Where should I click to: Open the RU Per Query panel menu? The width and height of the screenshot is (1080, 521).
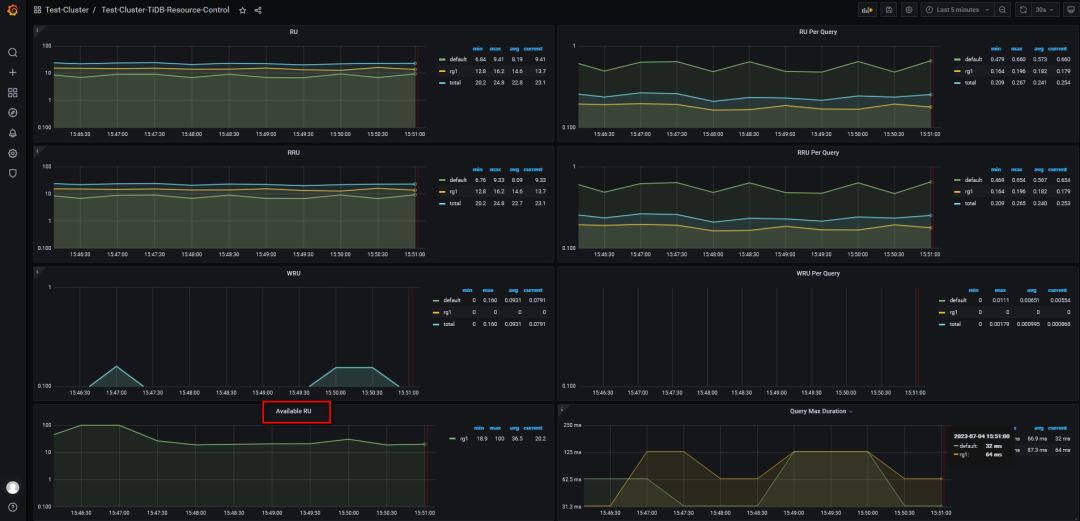[x=817, y=32]
